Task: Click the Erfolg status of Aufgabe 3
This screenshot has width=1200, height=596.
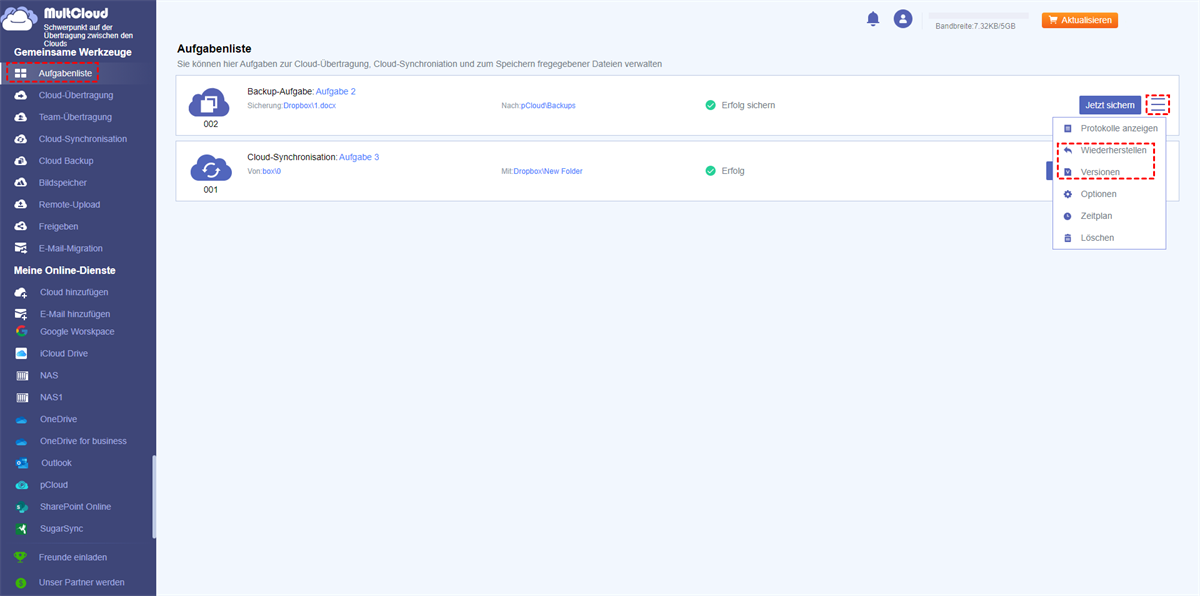Action: (x=733, y=171)
